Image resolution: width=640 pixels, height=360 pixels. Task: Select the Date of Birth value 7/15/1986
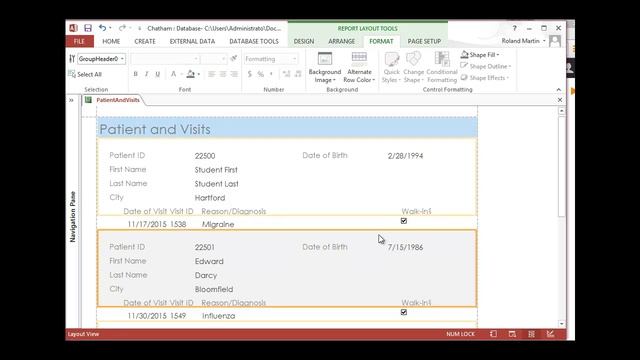point(405,247)
